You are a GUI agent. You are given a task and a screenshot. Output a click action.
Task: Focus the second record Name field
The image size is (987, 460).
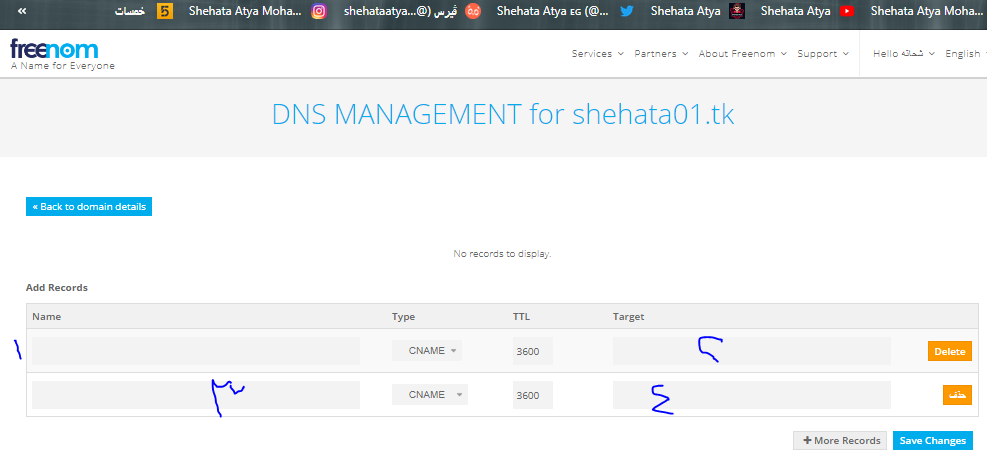point(196,395)
